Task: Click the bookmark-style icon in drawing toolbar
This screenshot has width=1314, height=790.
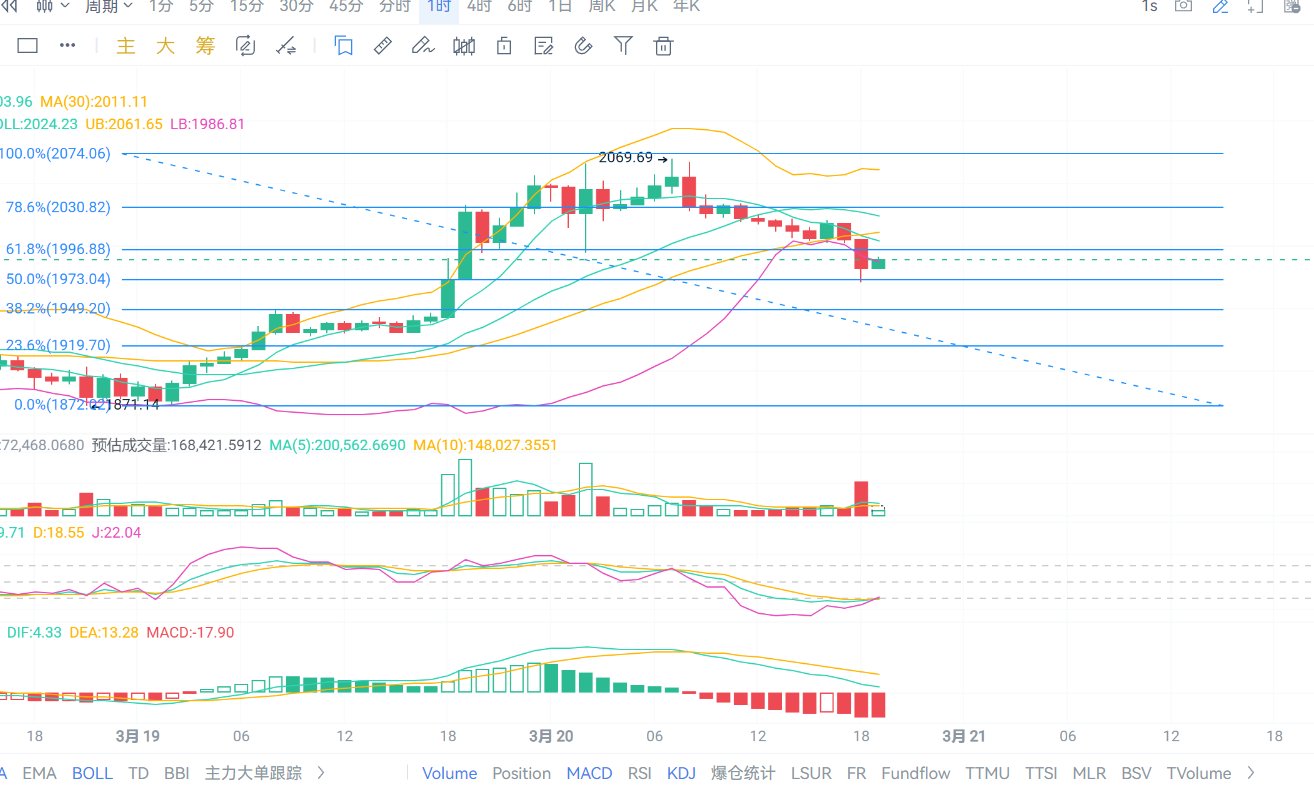Action: click(343, 46)
